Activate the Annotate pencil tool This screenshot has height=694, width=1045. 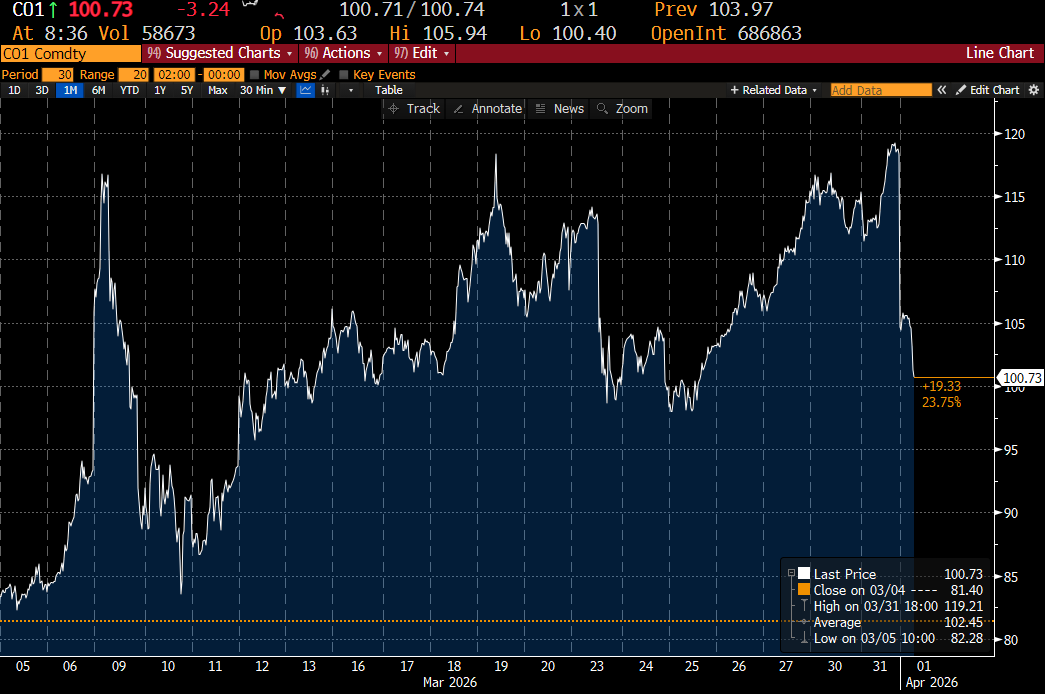487,109
